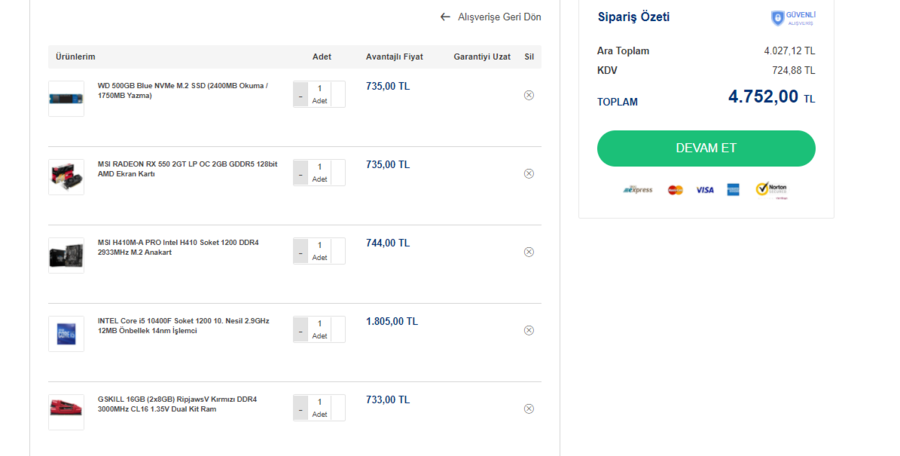The width and height of the screenshot is (900, 456).
Task: Click the Mastercard payment logo
Action: 675,189
